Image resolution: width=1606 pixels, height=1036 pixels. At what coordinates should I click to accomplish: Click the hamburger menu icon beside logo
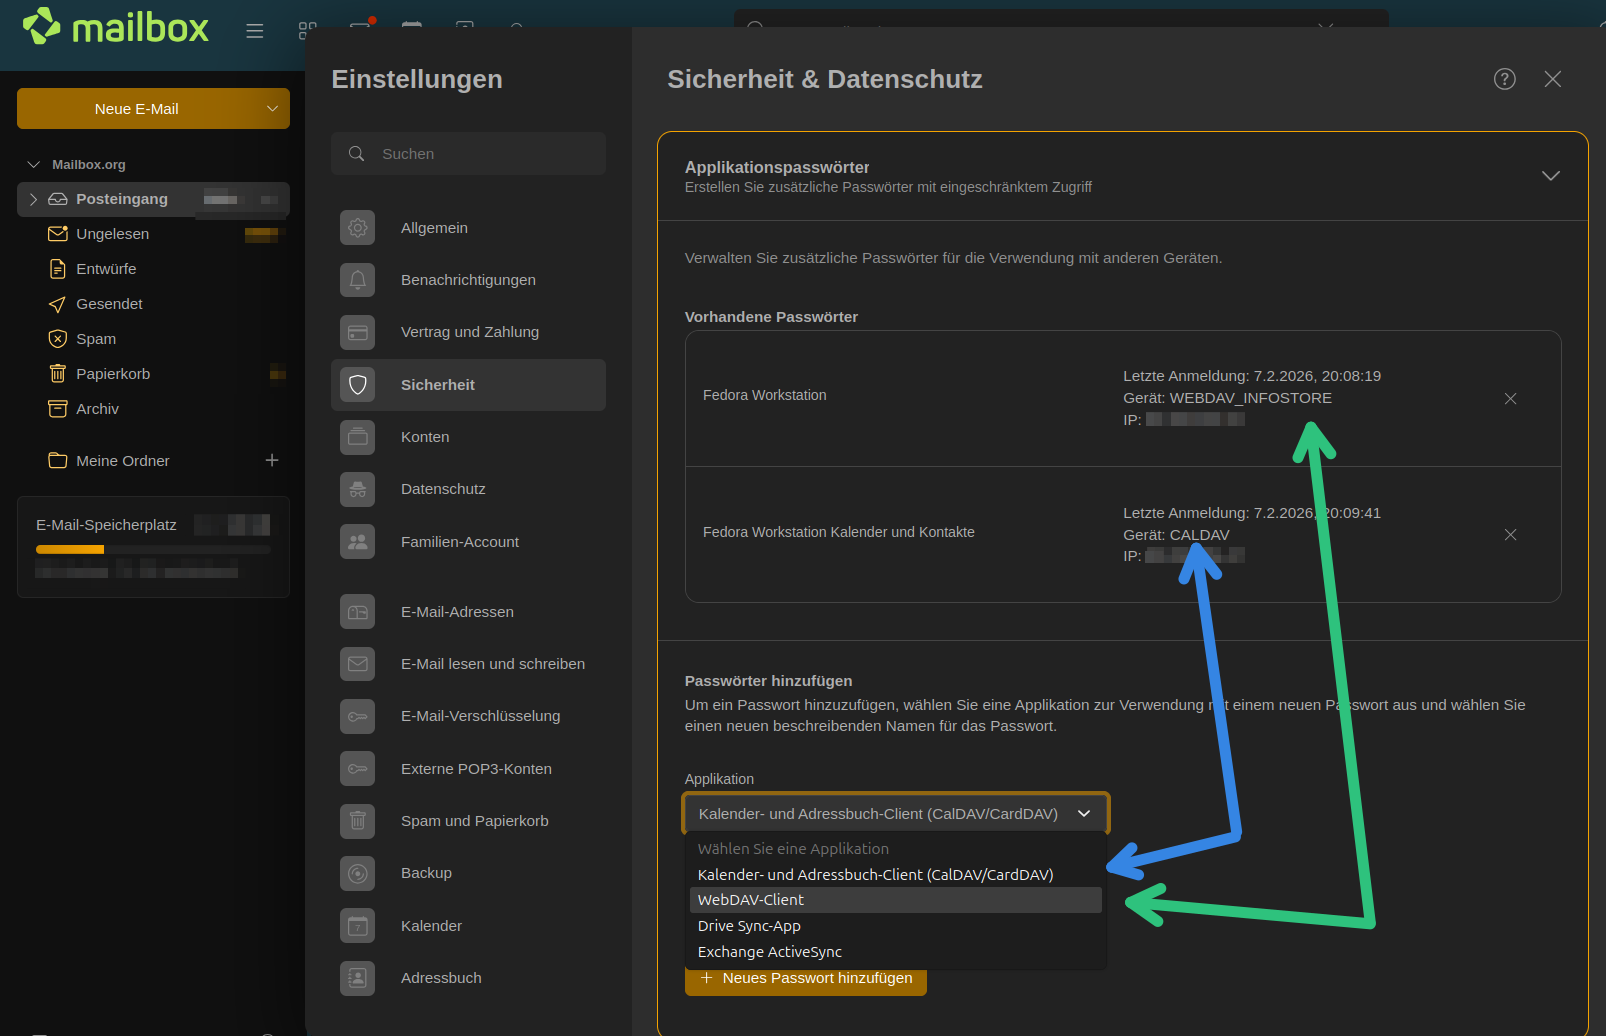(255, 31)
